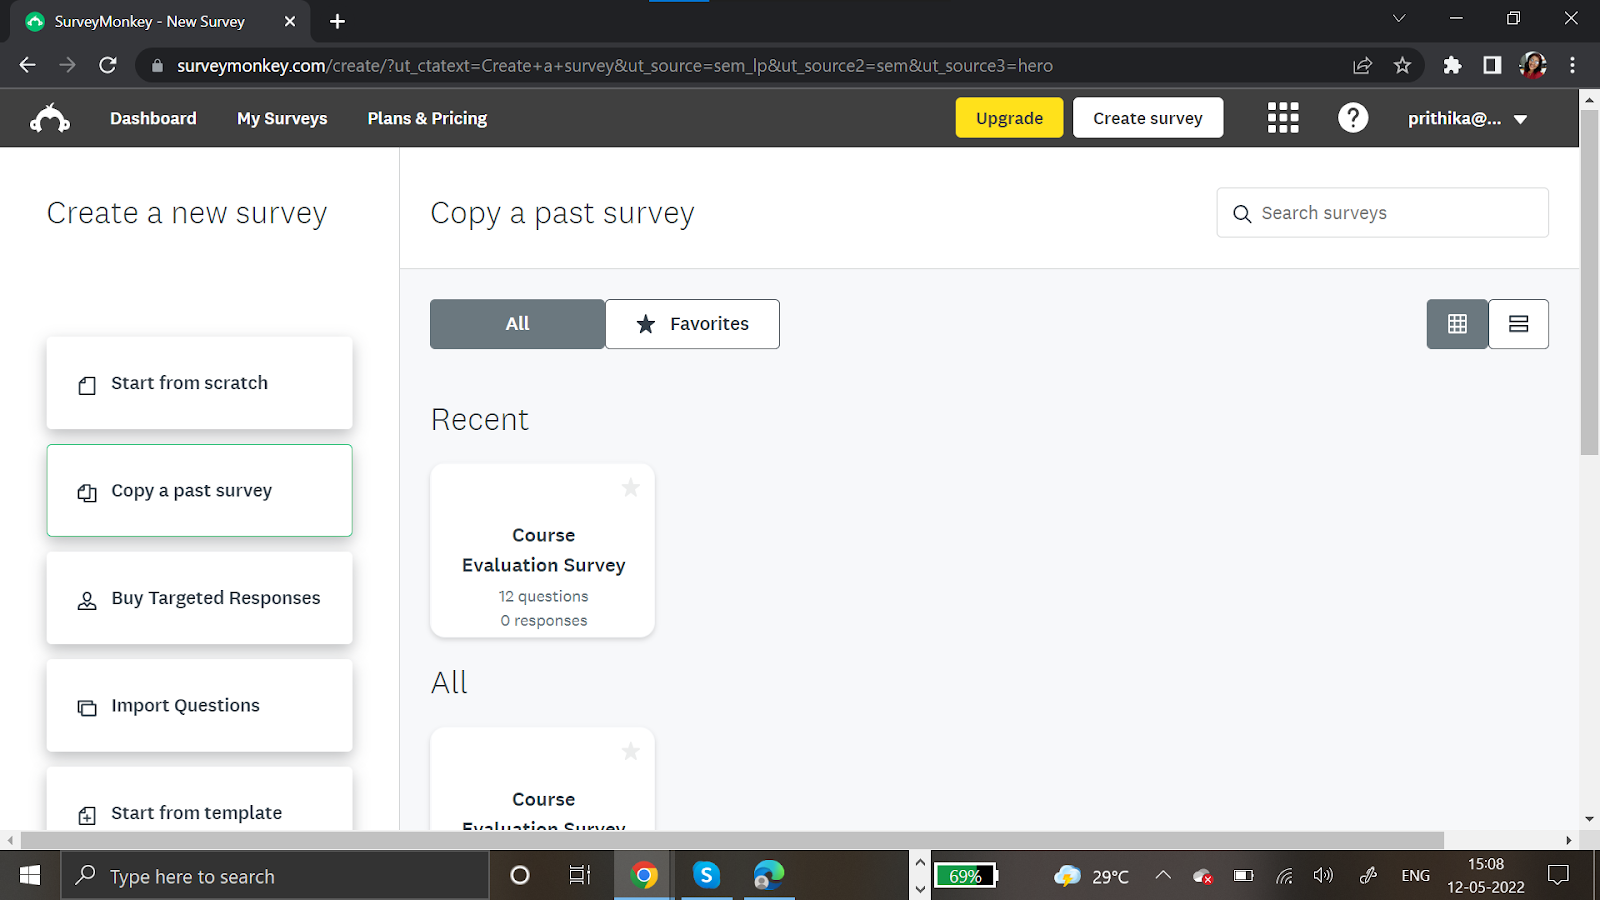Viewport: 1600px width, 900px height.
Task: Toggle the browser side panel icon
Action: click(x=1492, y=65)
